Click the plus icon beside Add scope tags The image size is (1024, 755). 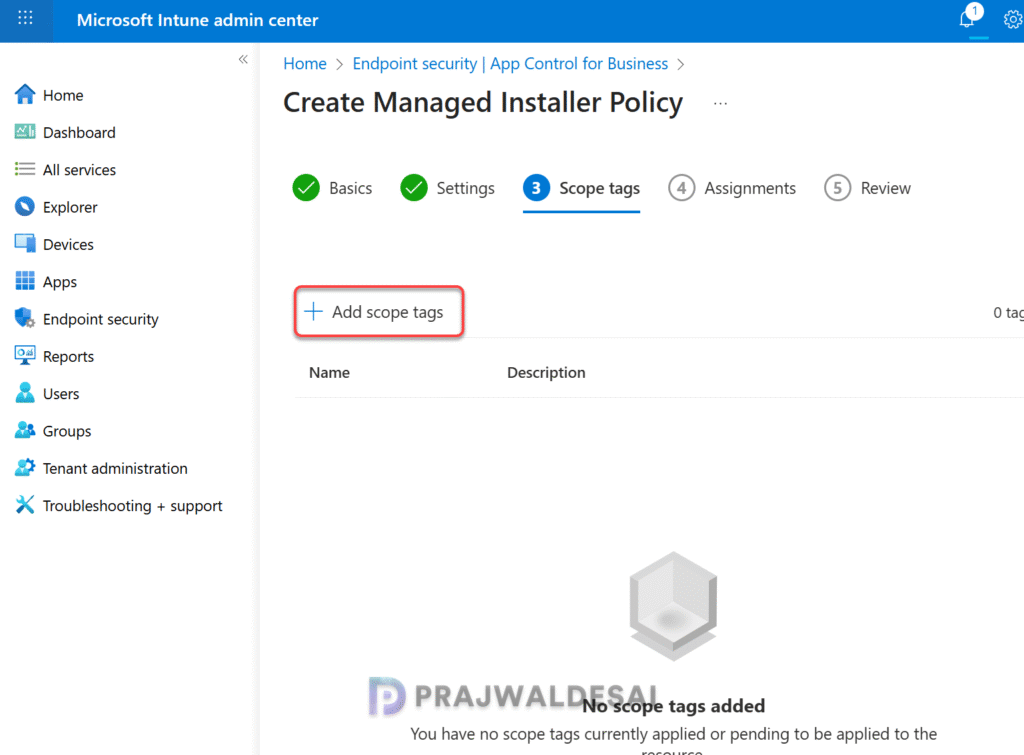313,312
